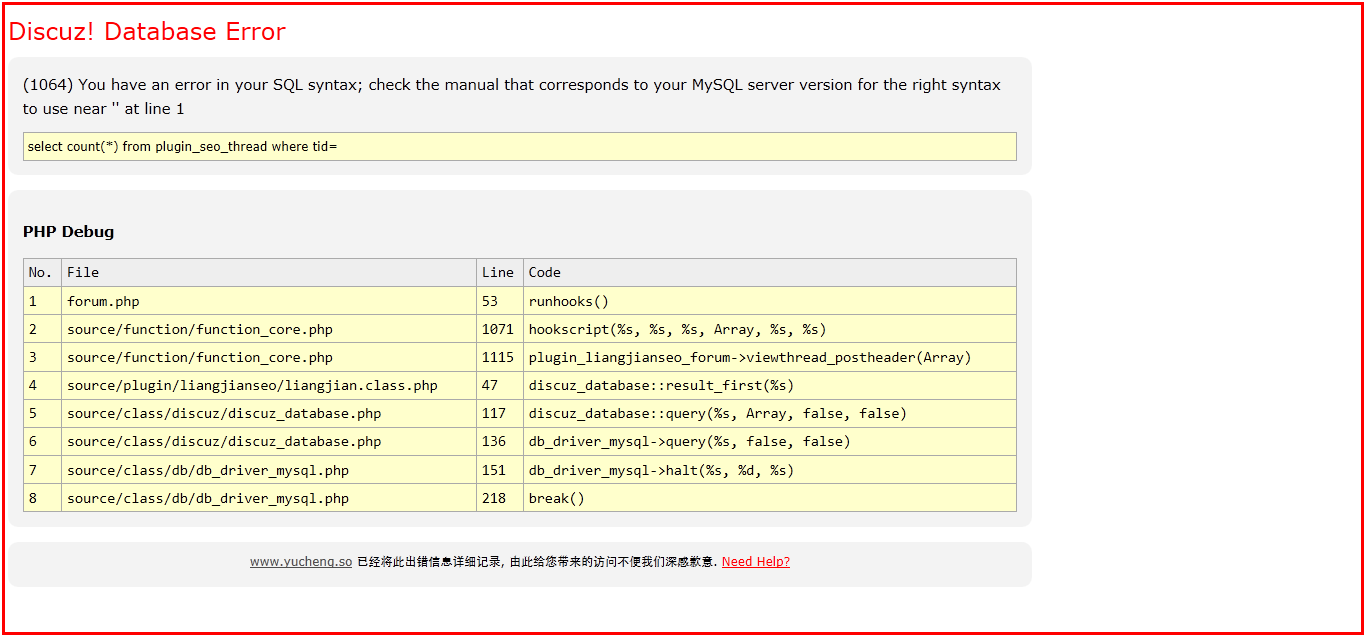Click the Discuz! Database Error heading
The height and width of the screenshot is (637, 1366).
[147, 32]
